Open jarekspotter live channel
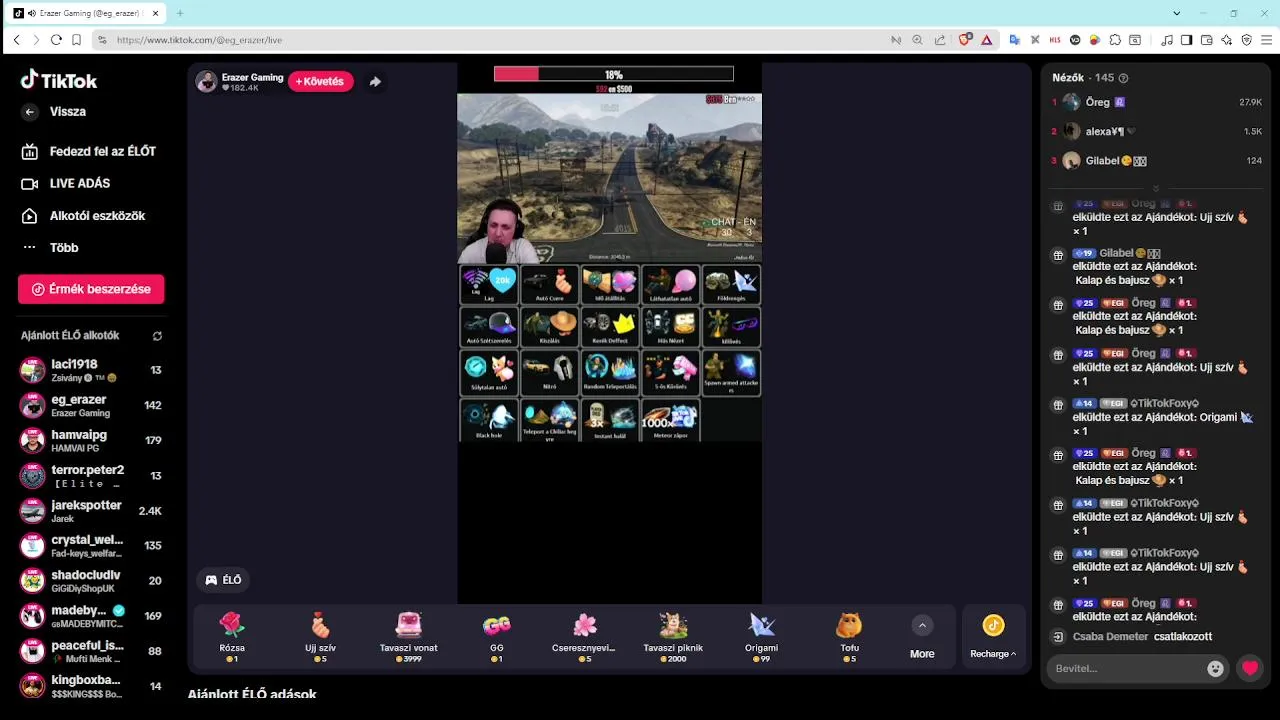 tap(91, 510)
